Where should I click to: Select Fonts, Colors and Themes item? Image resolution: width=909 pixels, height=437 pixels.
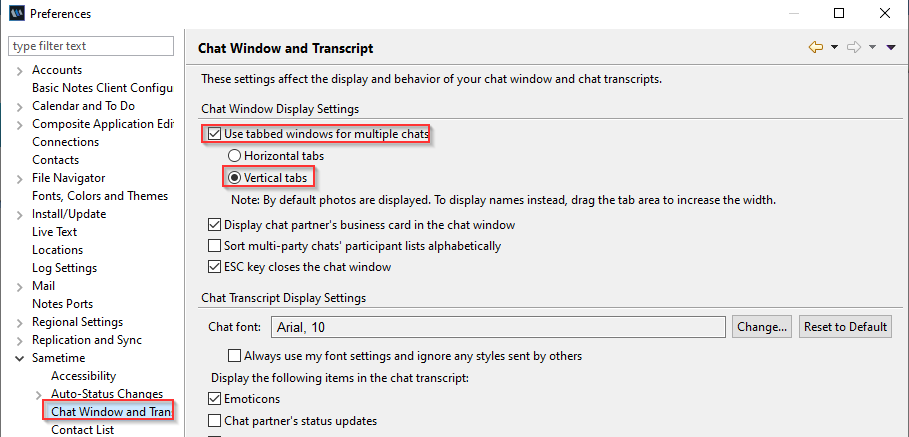pyautogui.click(x=100, y=196)
